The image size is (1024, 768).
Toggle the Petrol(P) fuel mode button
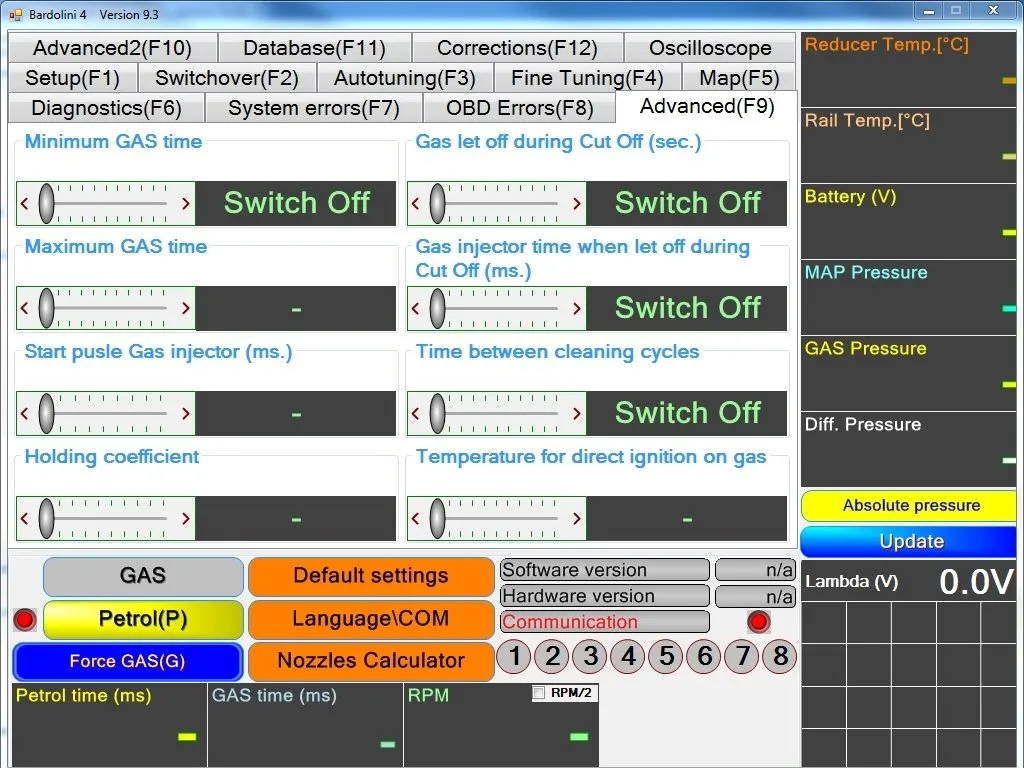[x=143, y=619]
